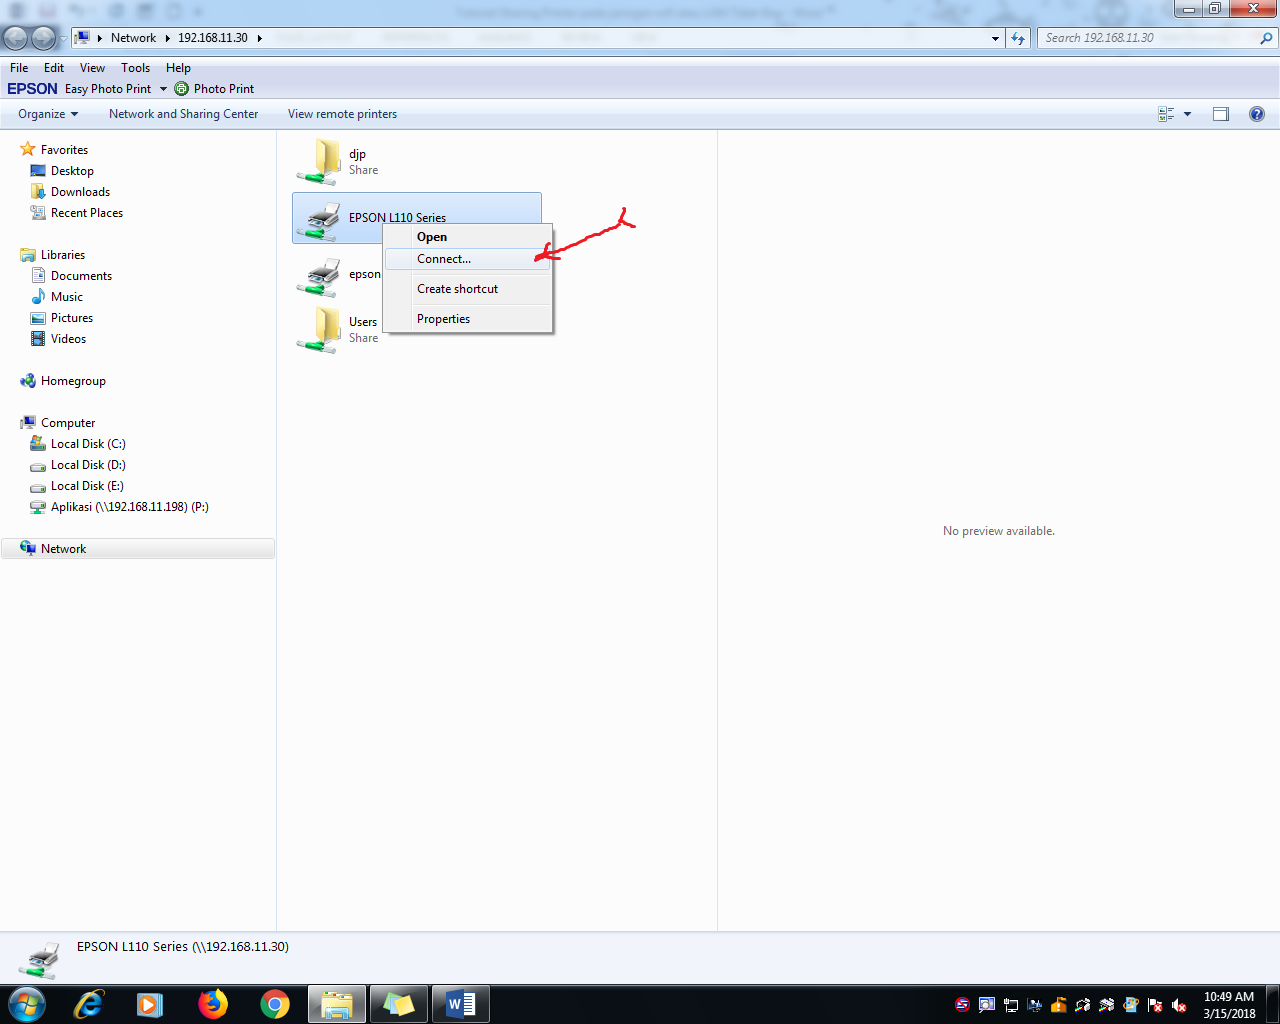Switch to Windows Explorer taskbar button
The width and height of the screenshot is (1280, 1024).
337,1004
